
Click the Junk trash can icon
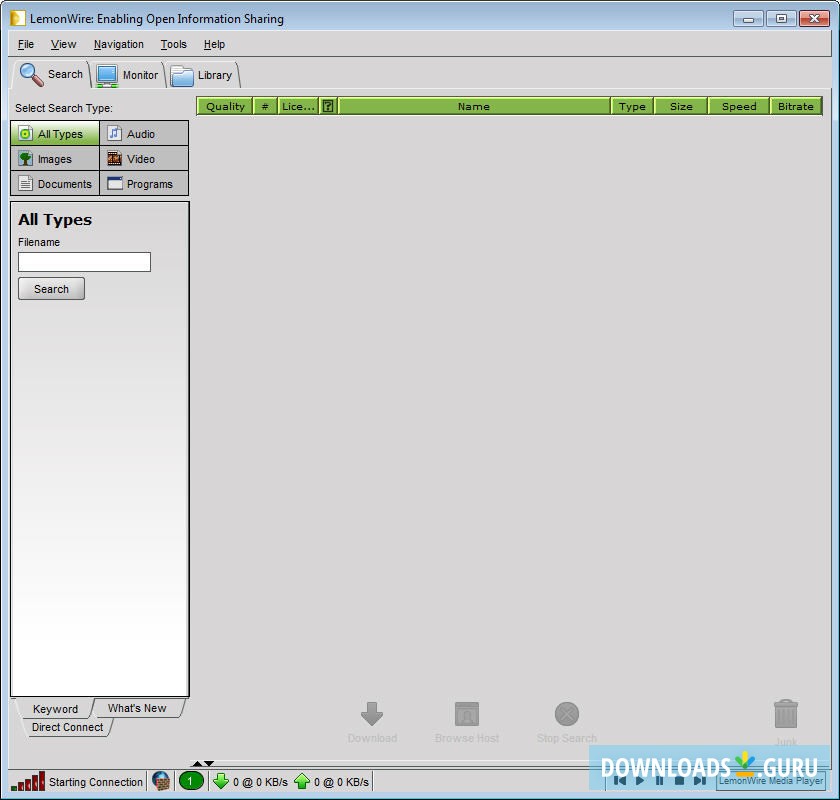[786, 714]
